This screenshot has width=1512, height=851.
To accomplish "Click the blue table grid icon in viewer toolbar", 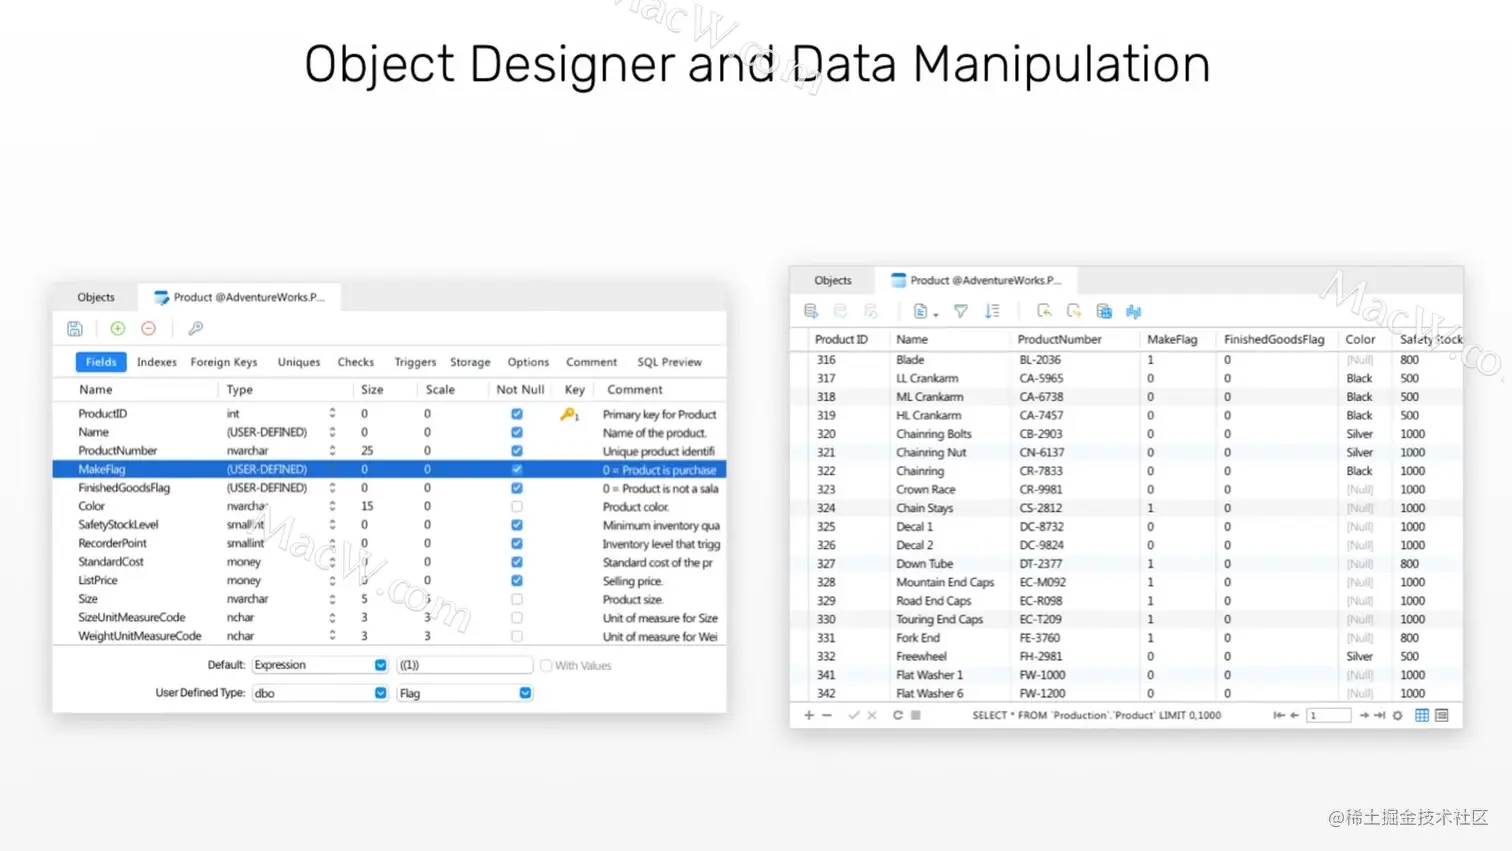I will point(1104,311).
